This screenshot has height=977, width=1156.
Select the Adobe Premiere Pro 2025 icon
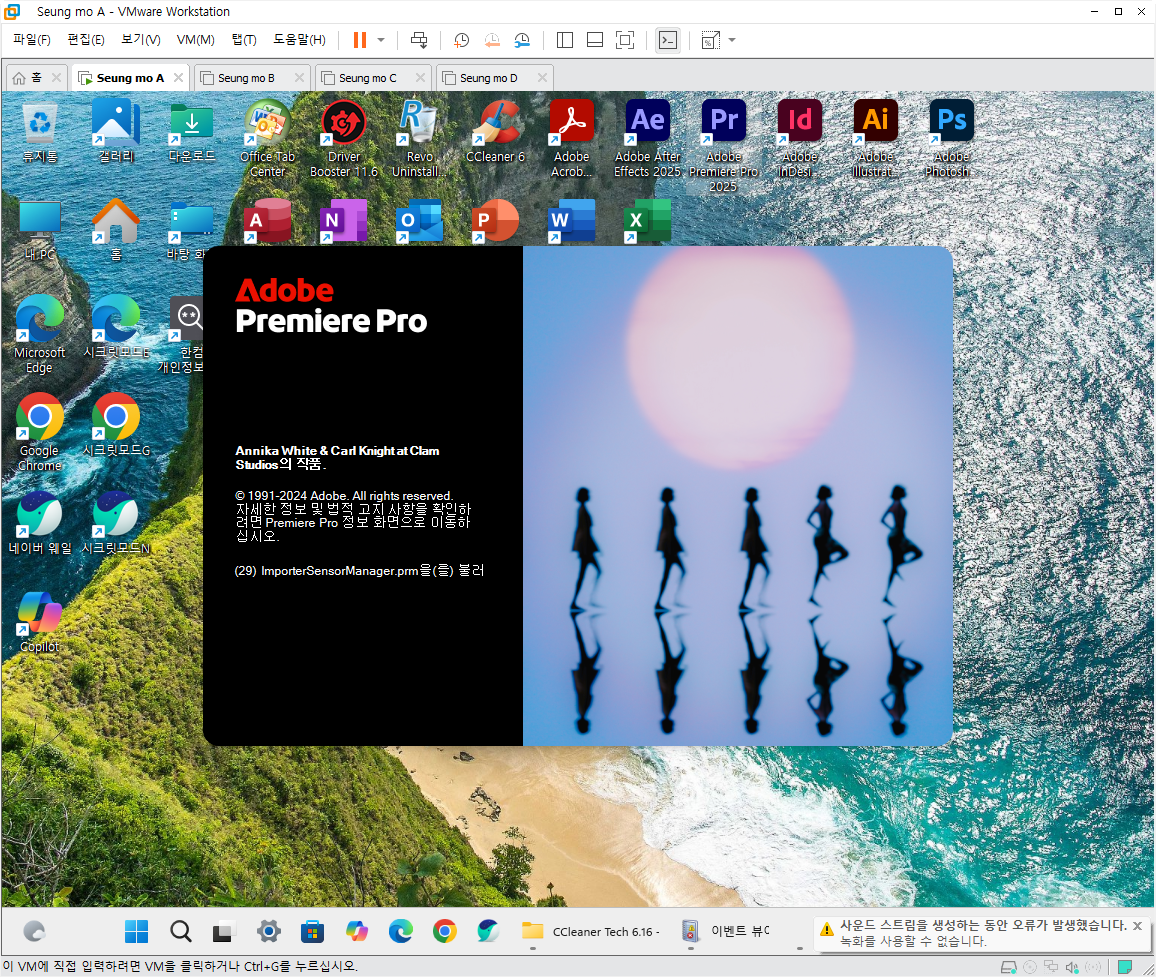click(723, 146)
